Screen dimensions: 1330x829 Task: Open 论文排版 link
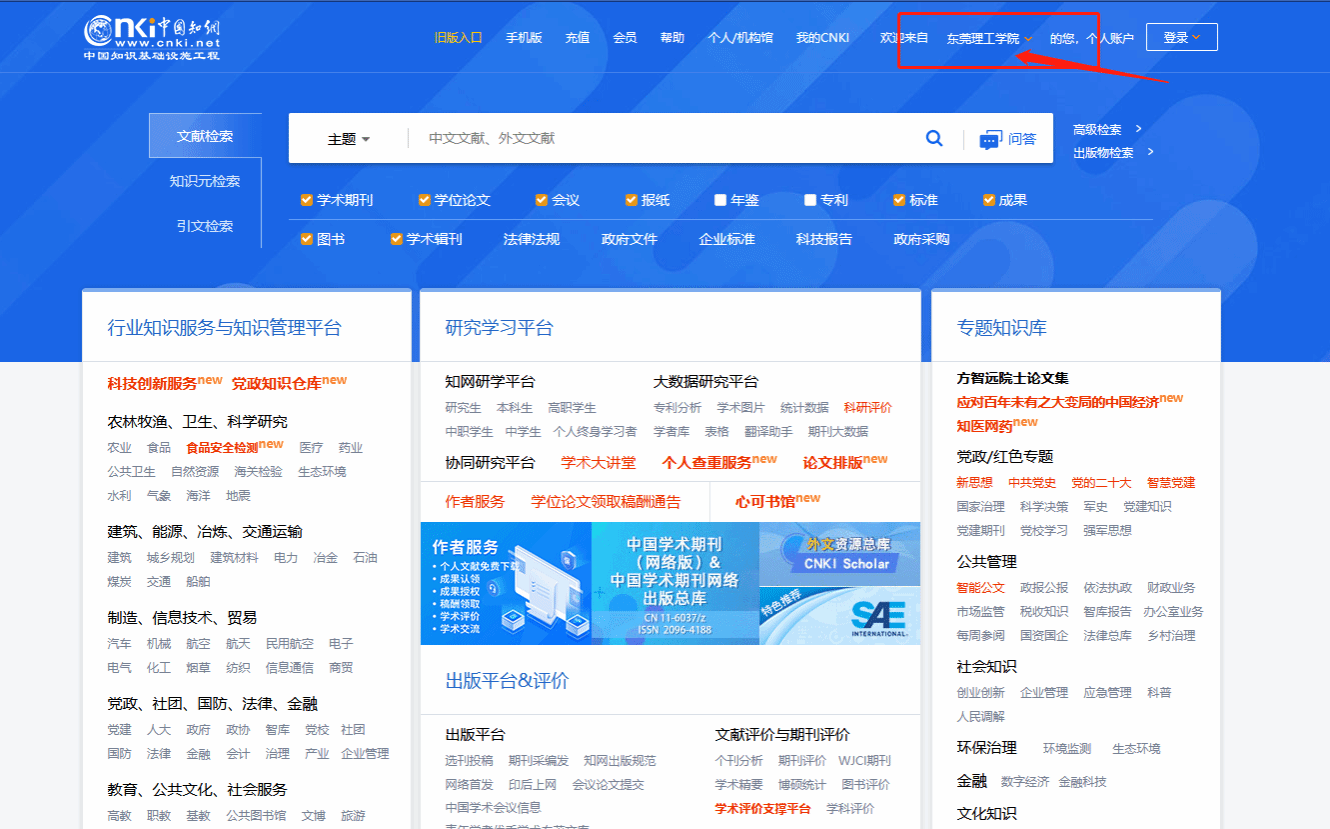click(833, 463)
